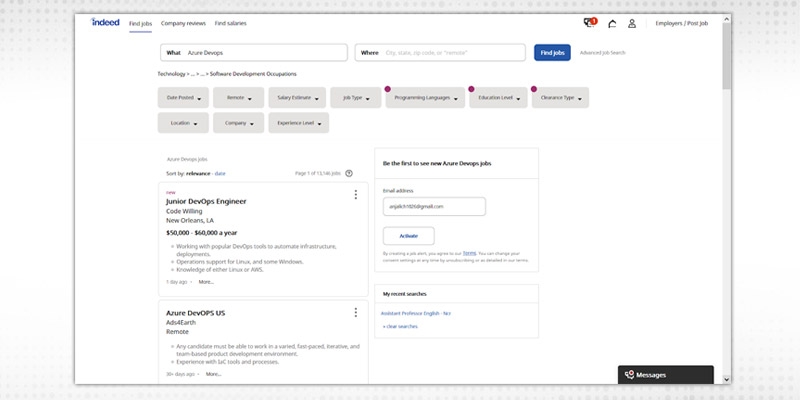Expand the Date Posted filter
Screen dimensions: 800x400
[x=185, y=98]
